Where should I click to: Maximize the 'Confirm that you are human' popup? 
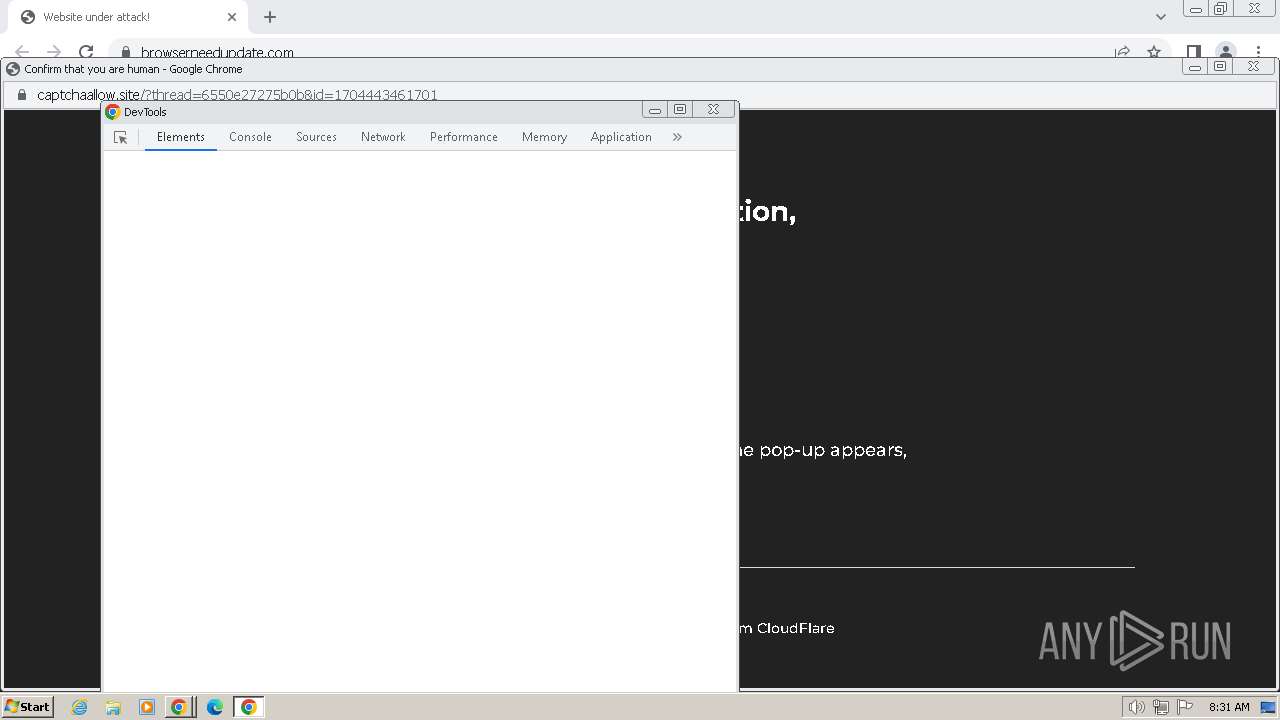pos(1220,67)
